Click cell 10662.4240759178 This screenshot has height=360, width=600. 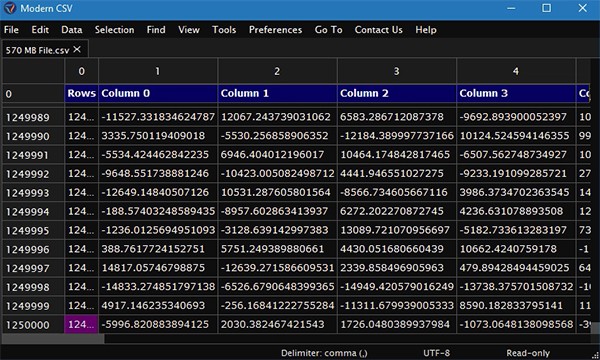point(516,249)
